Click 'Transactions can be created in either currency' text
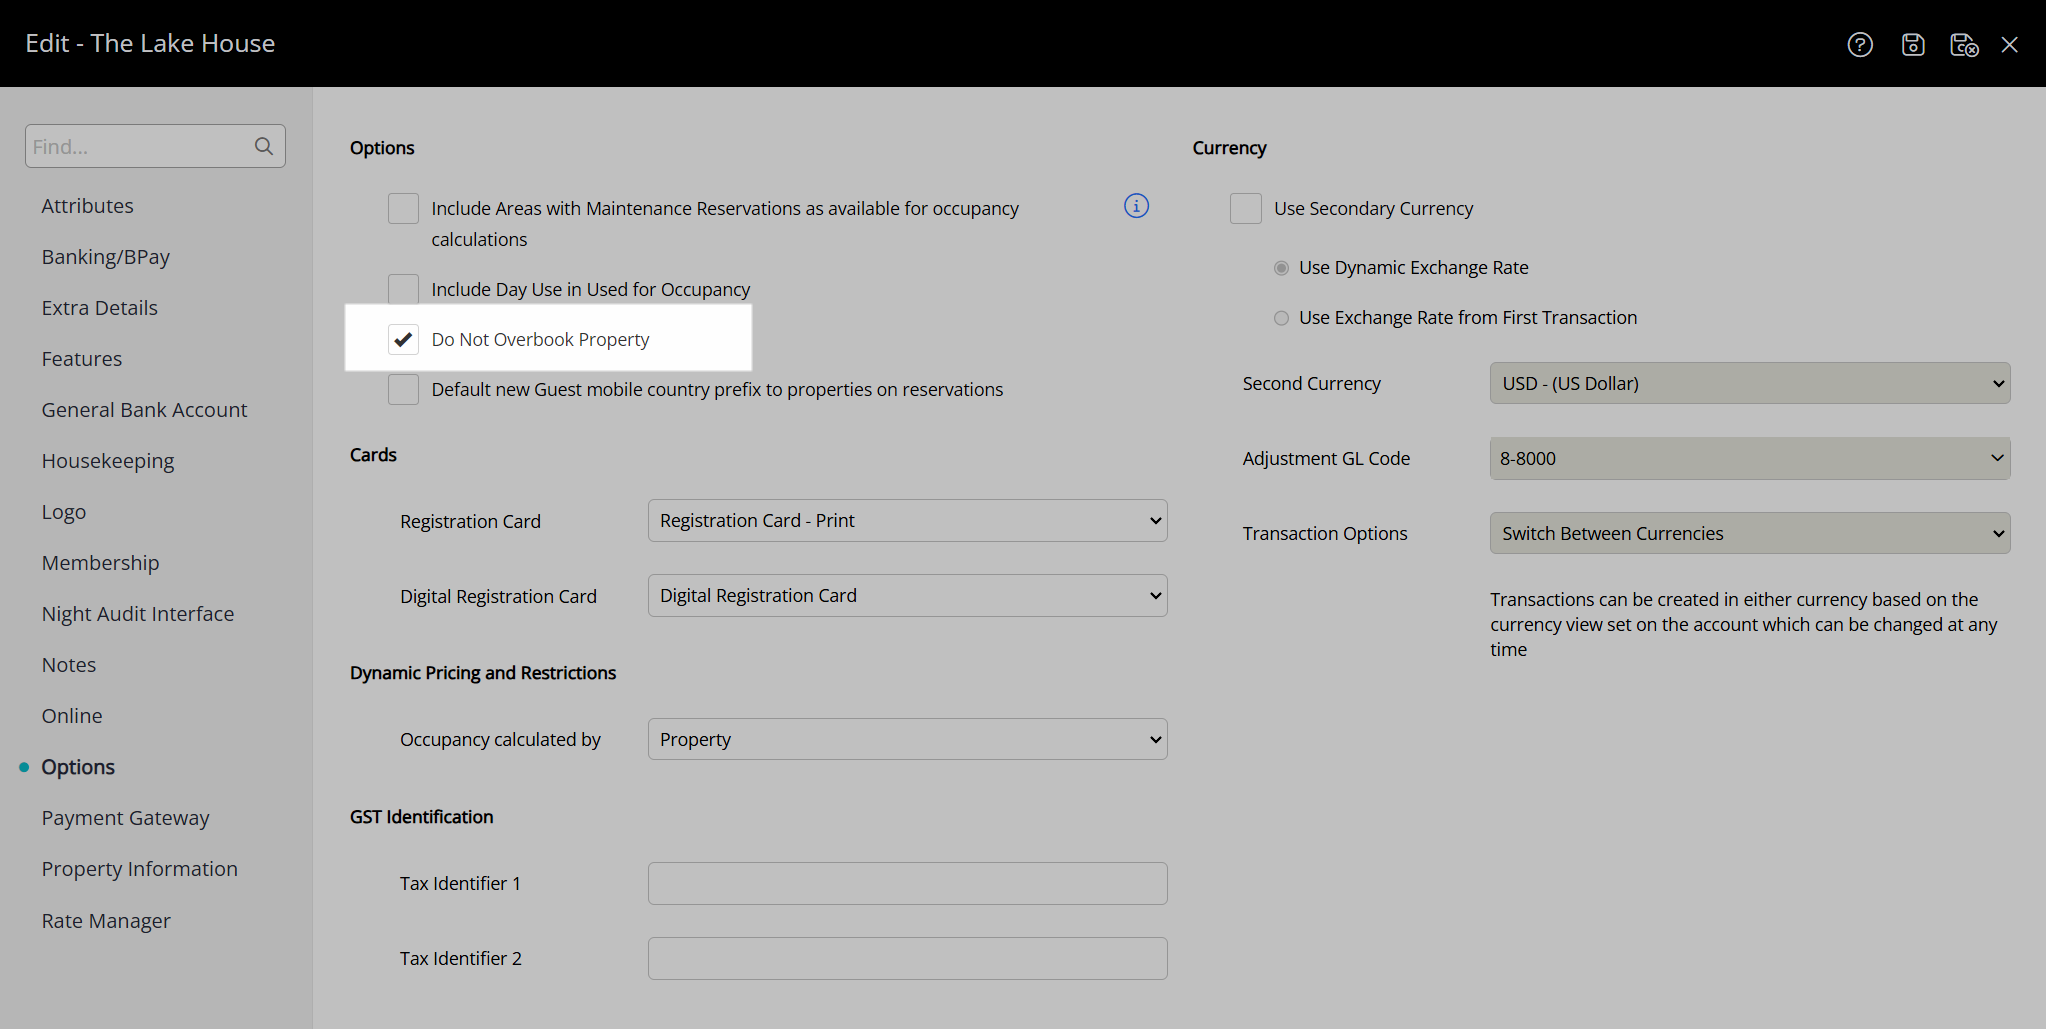The width and height of the screenshot is (2046, 1029). pos(1743,624)
